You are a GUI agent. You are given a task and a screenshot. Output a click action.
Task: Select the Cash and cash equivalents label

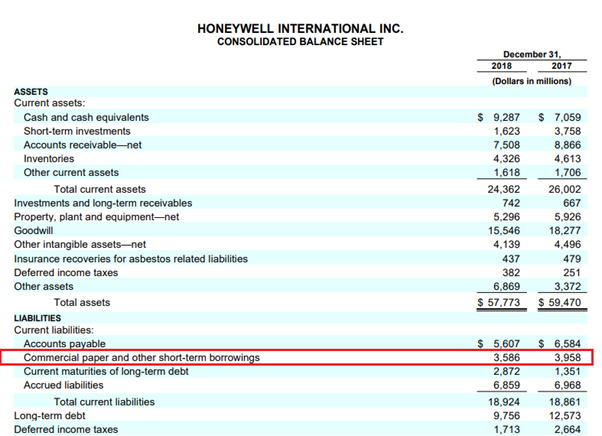pyautogui.click(x=86, y=117)
